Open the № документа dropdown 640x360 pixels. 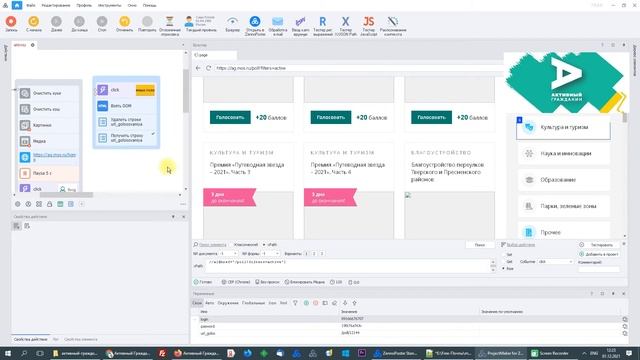click(x=229, y=254)
